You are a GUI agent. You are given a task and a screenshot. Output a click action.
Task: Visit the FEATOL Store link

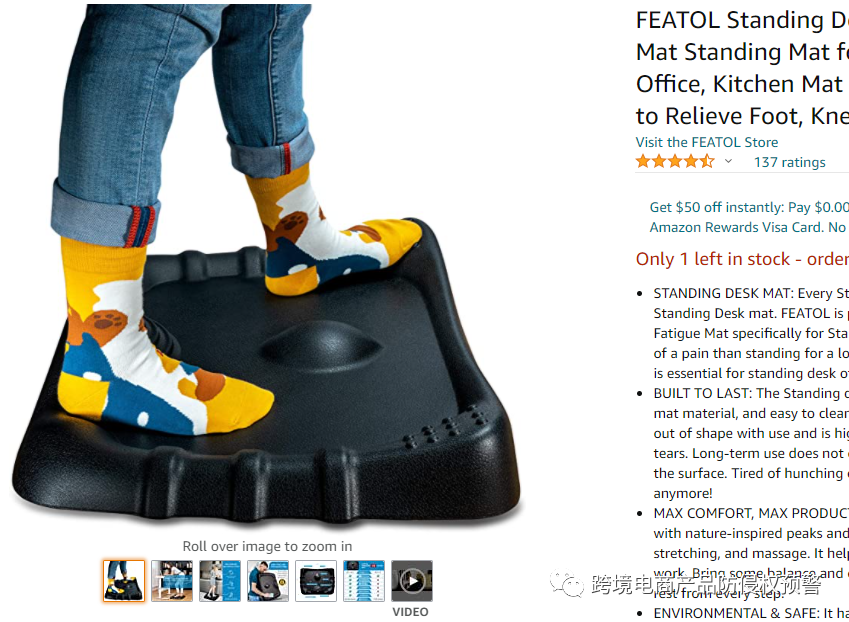[x=707, y=142]
